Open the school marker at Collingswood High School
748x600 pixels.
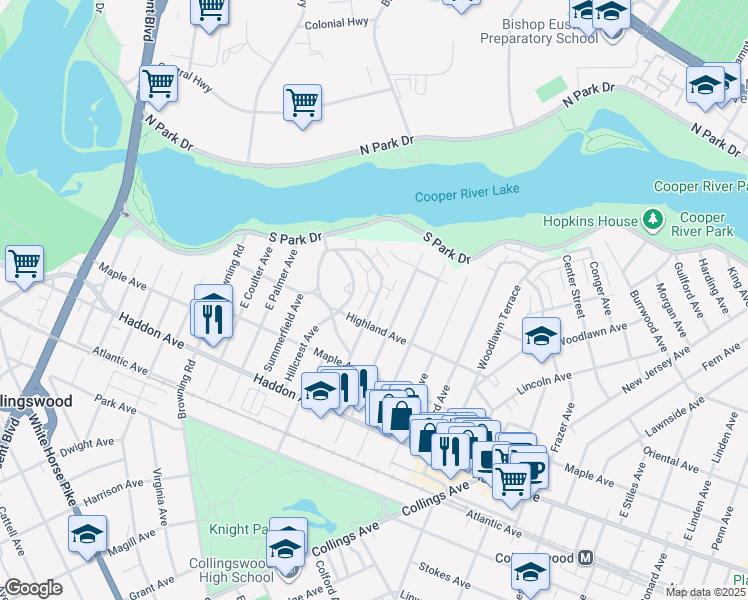tap(285, 553)
